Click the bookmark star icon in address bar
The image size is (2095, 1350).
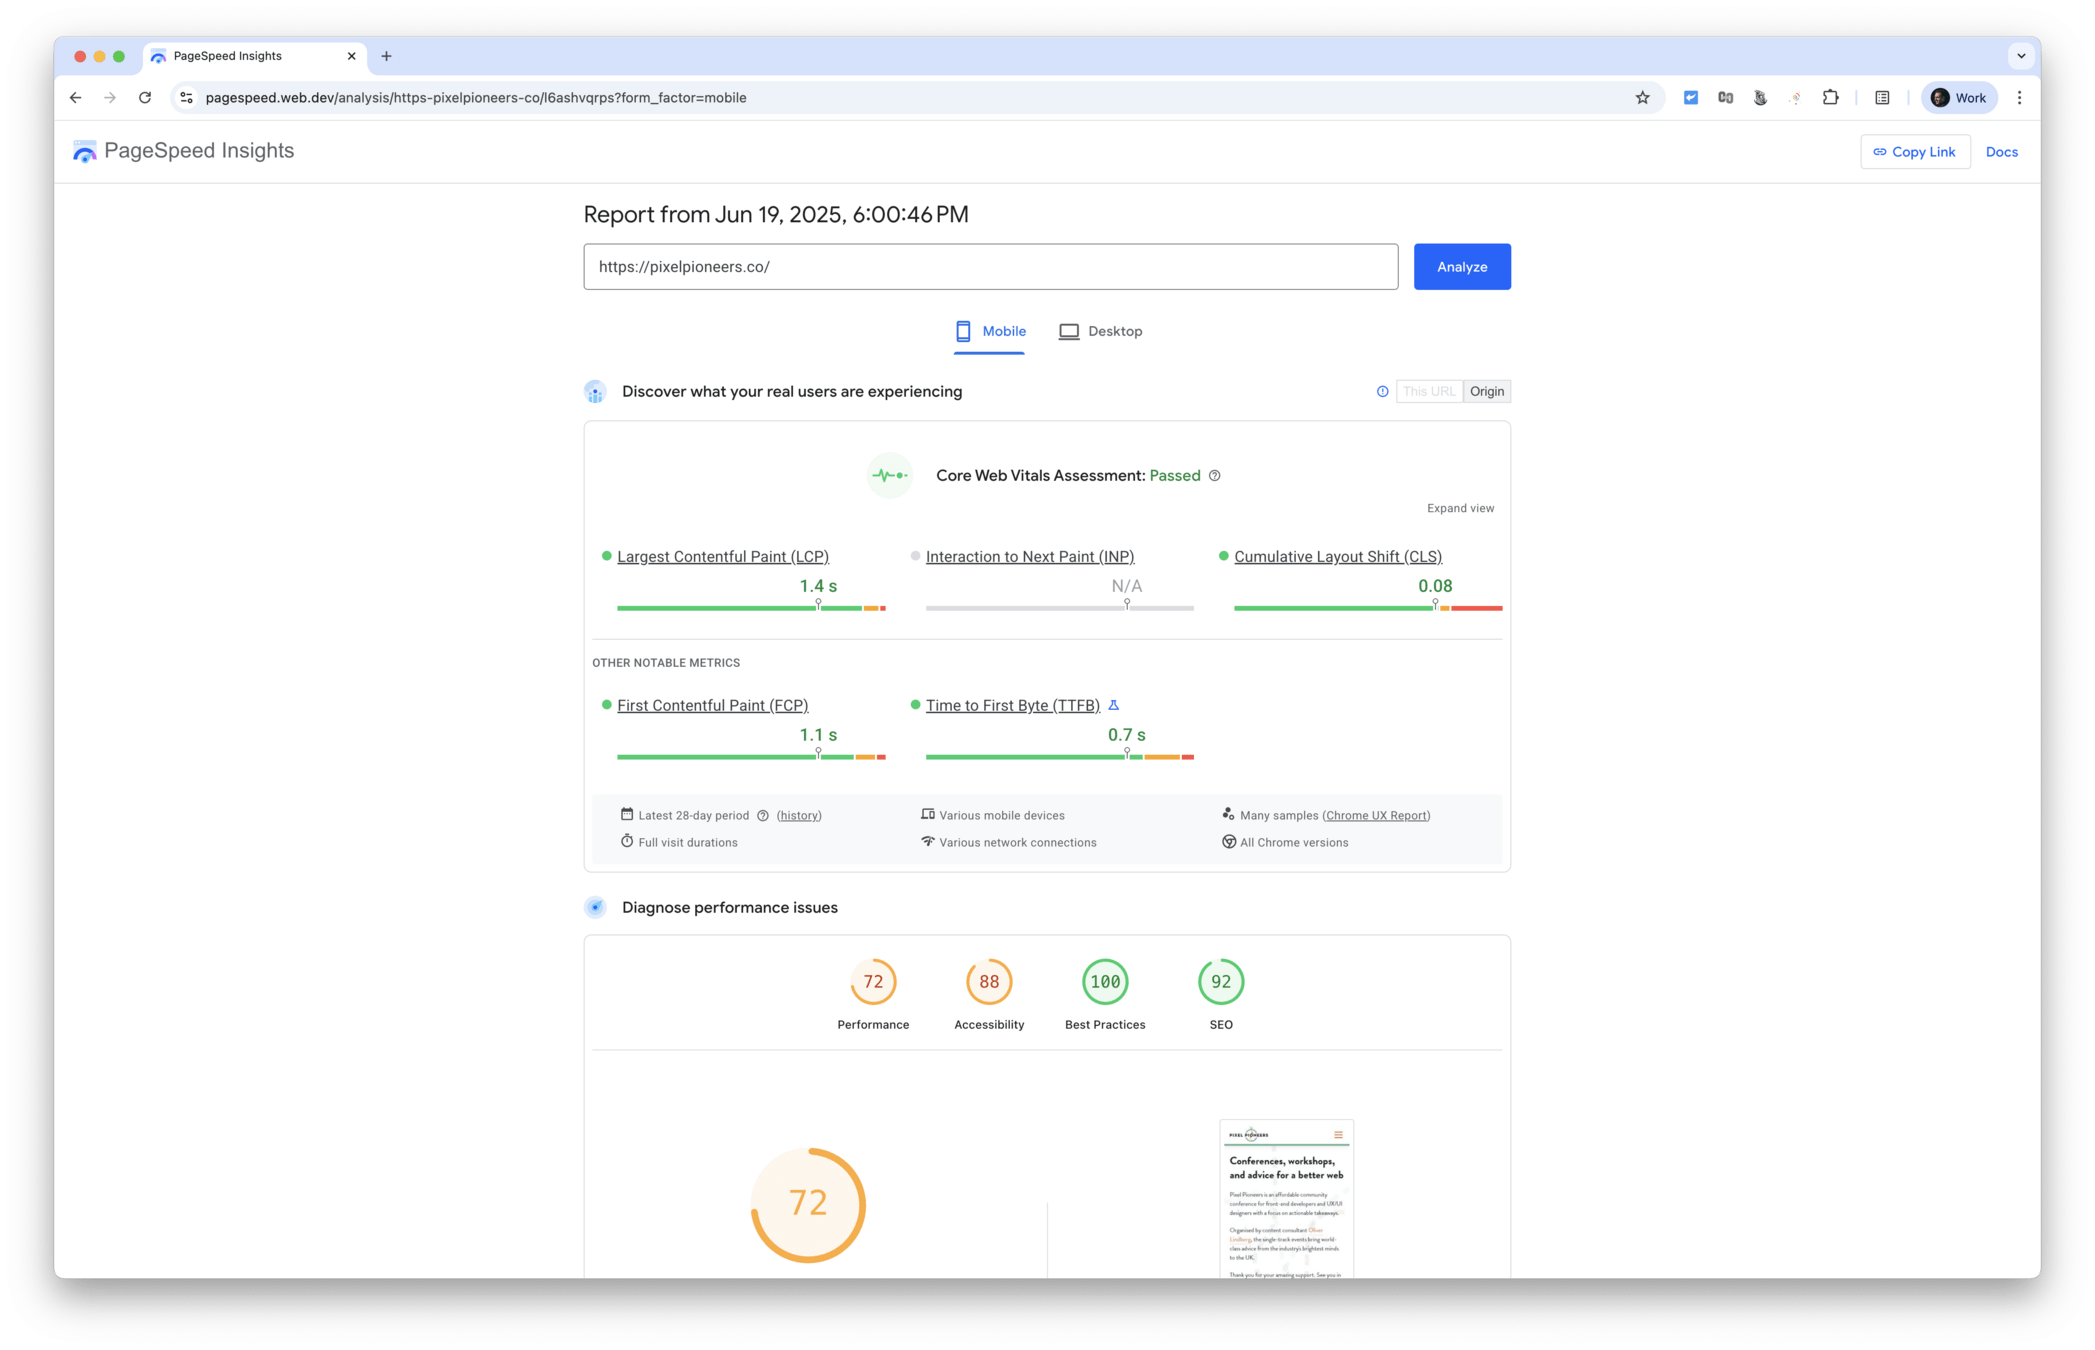(1642, 97)
